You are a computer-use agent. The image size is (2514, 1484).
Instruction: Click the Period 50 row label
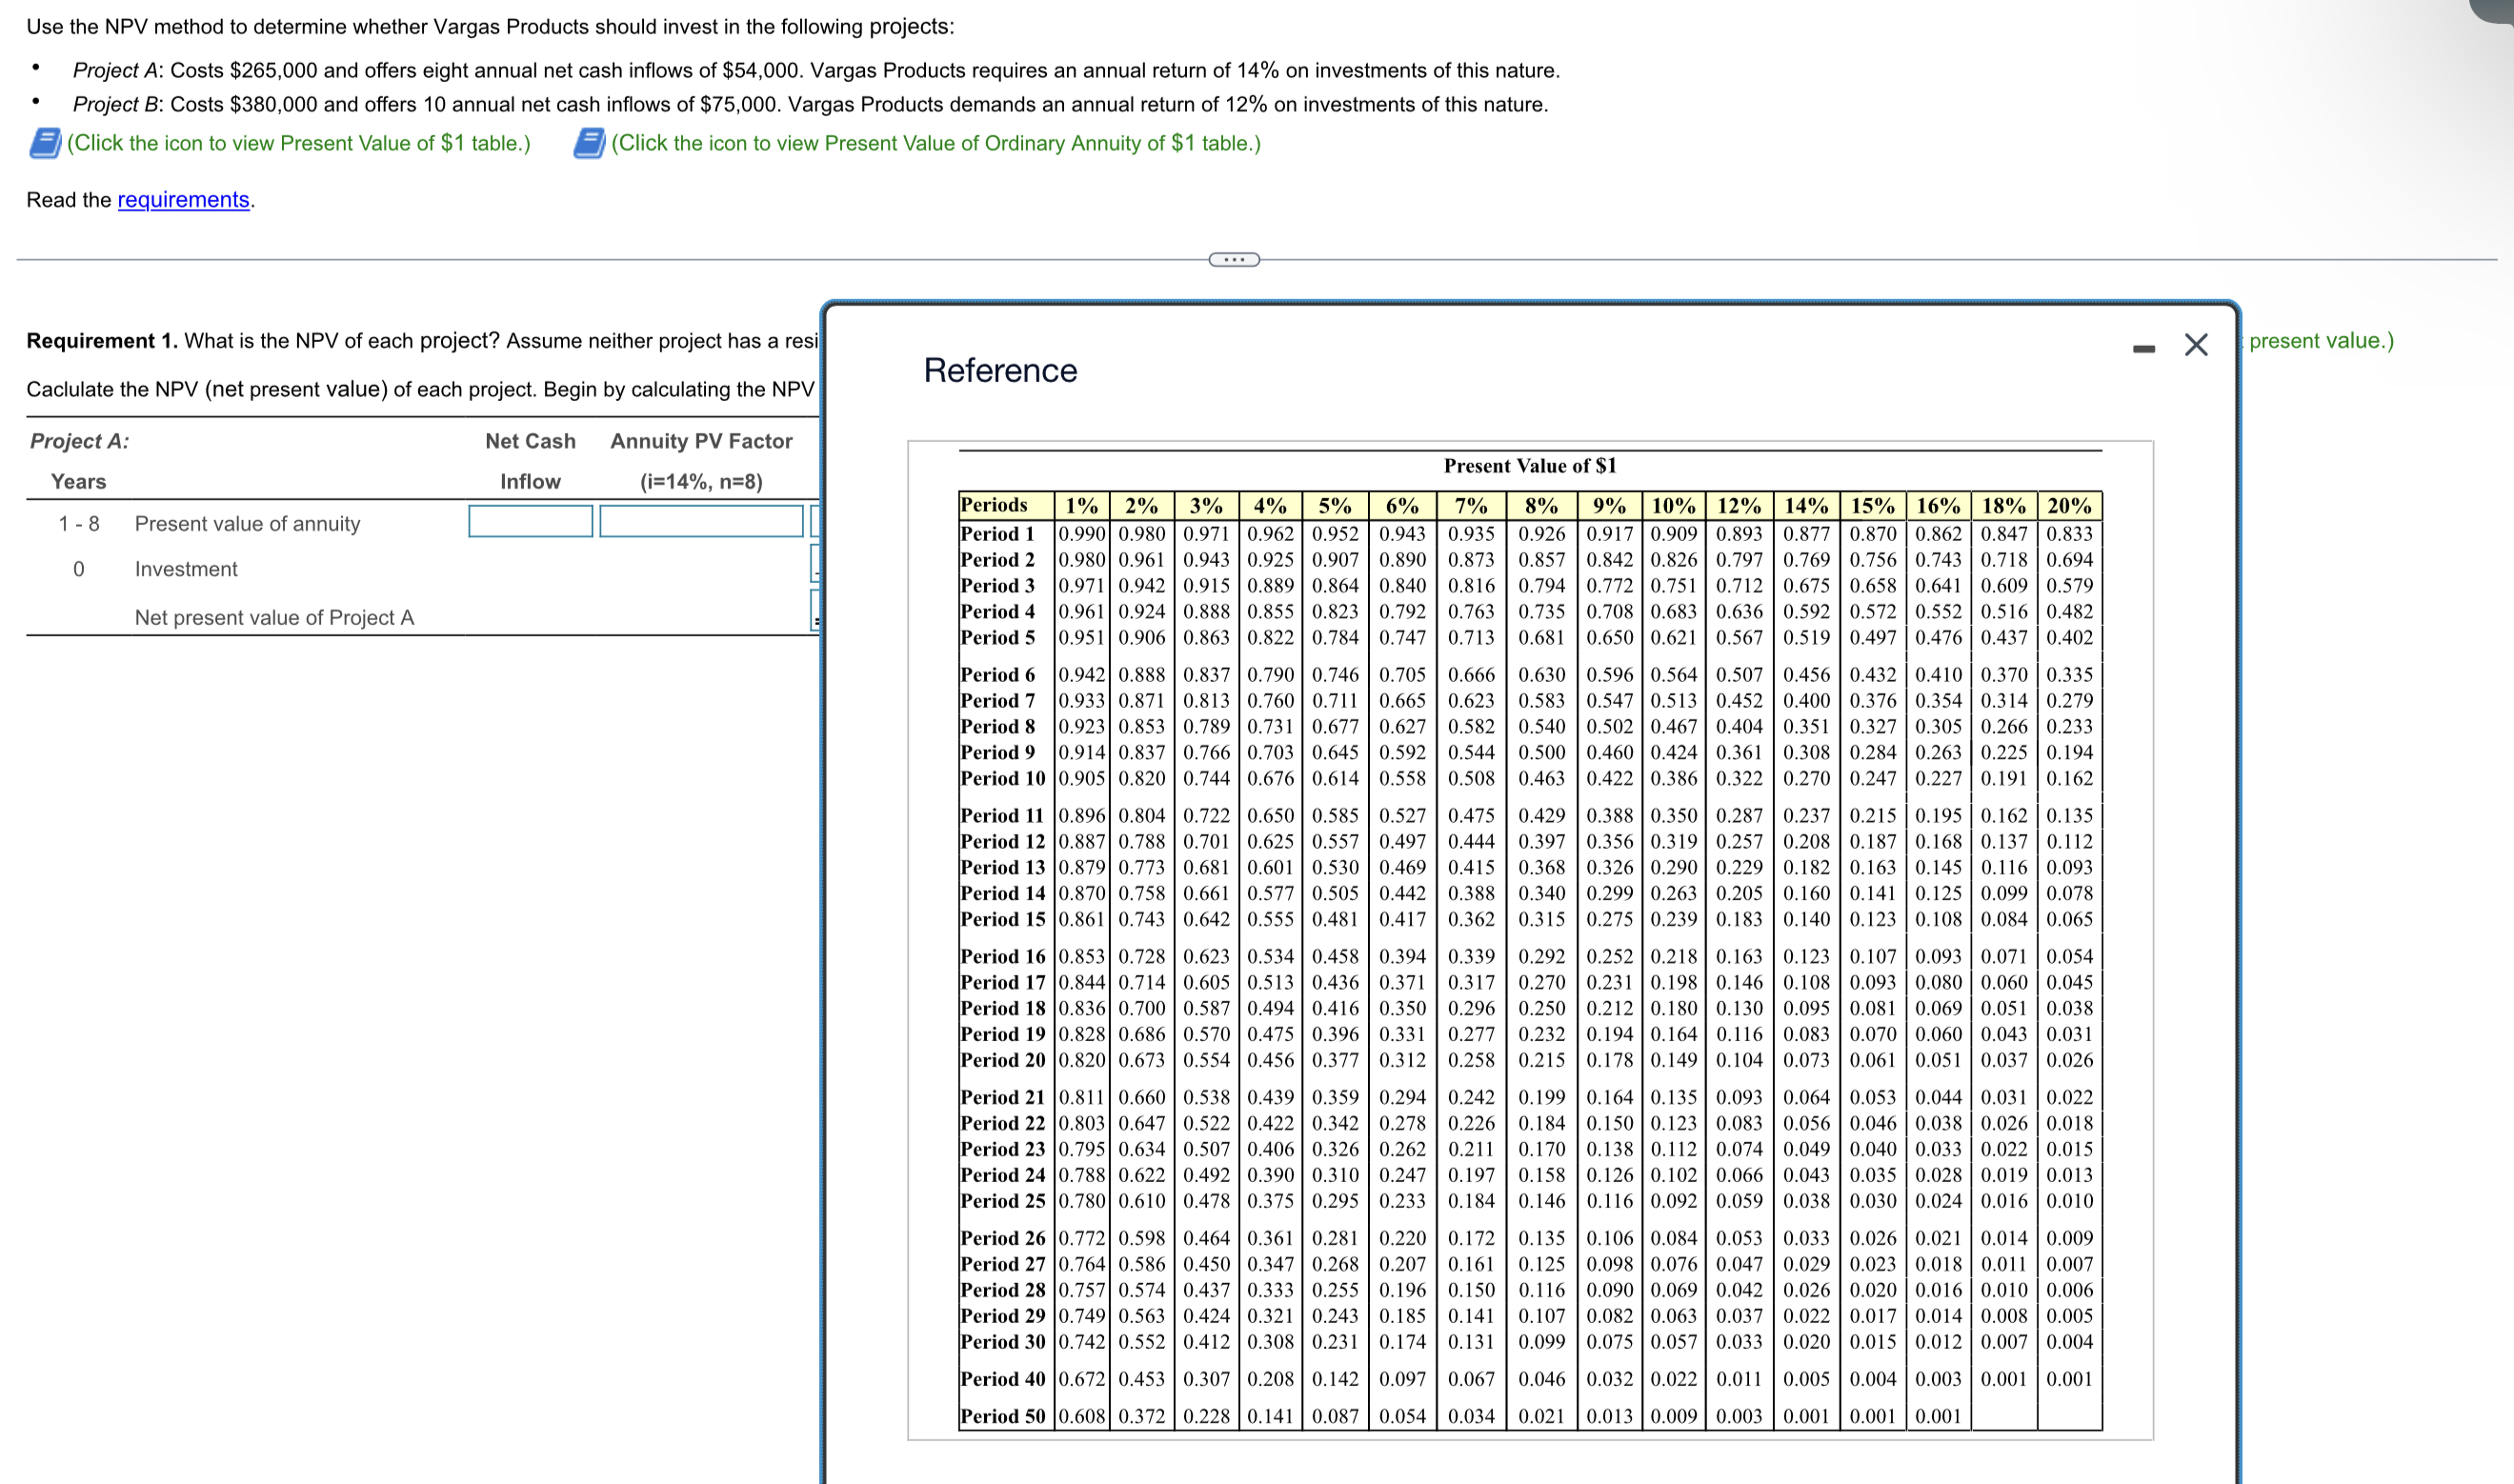pos(1002,1416)
